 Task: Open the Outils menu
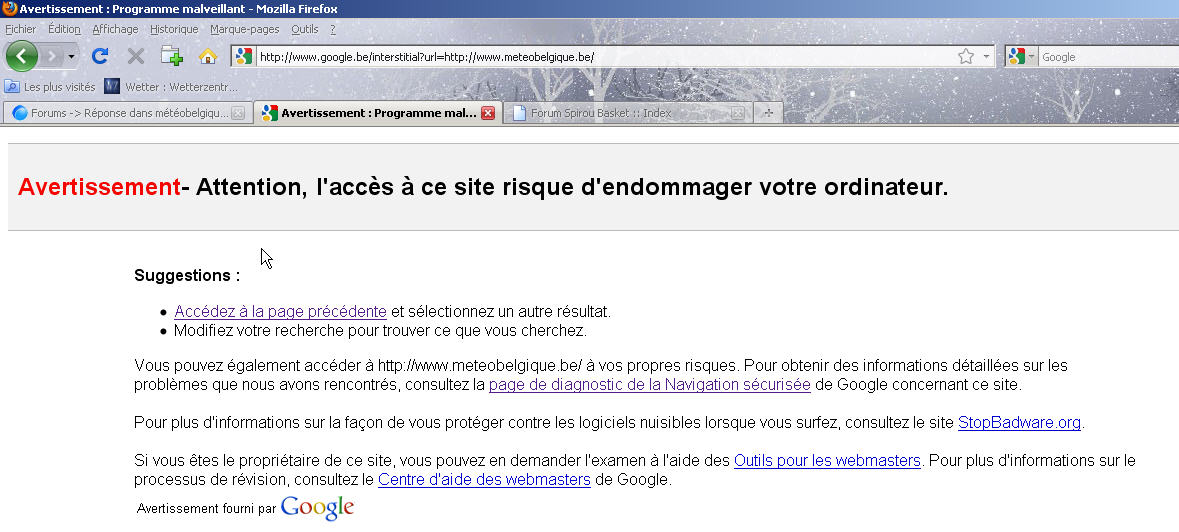[x=305, y=29]
